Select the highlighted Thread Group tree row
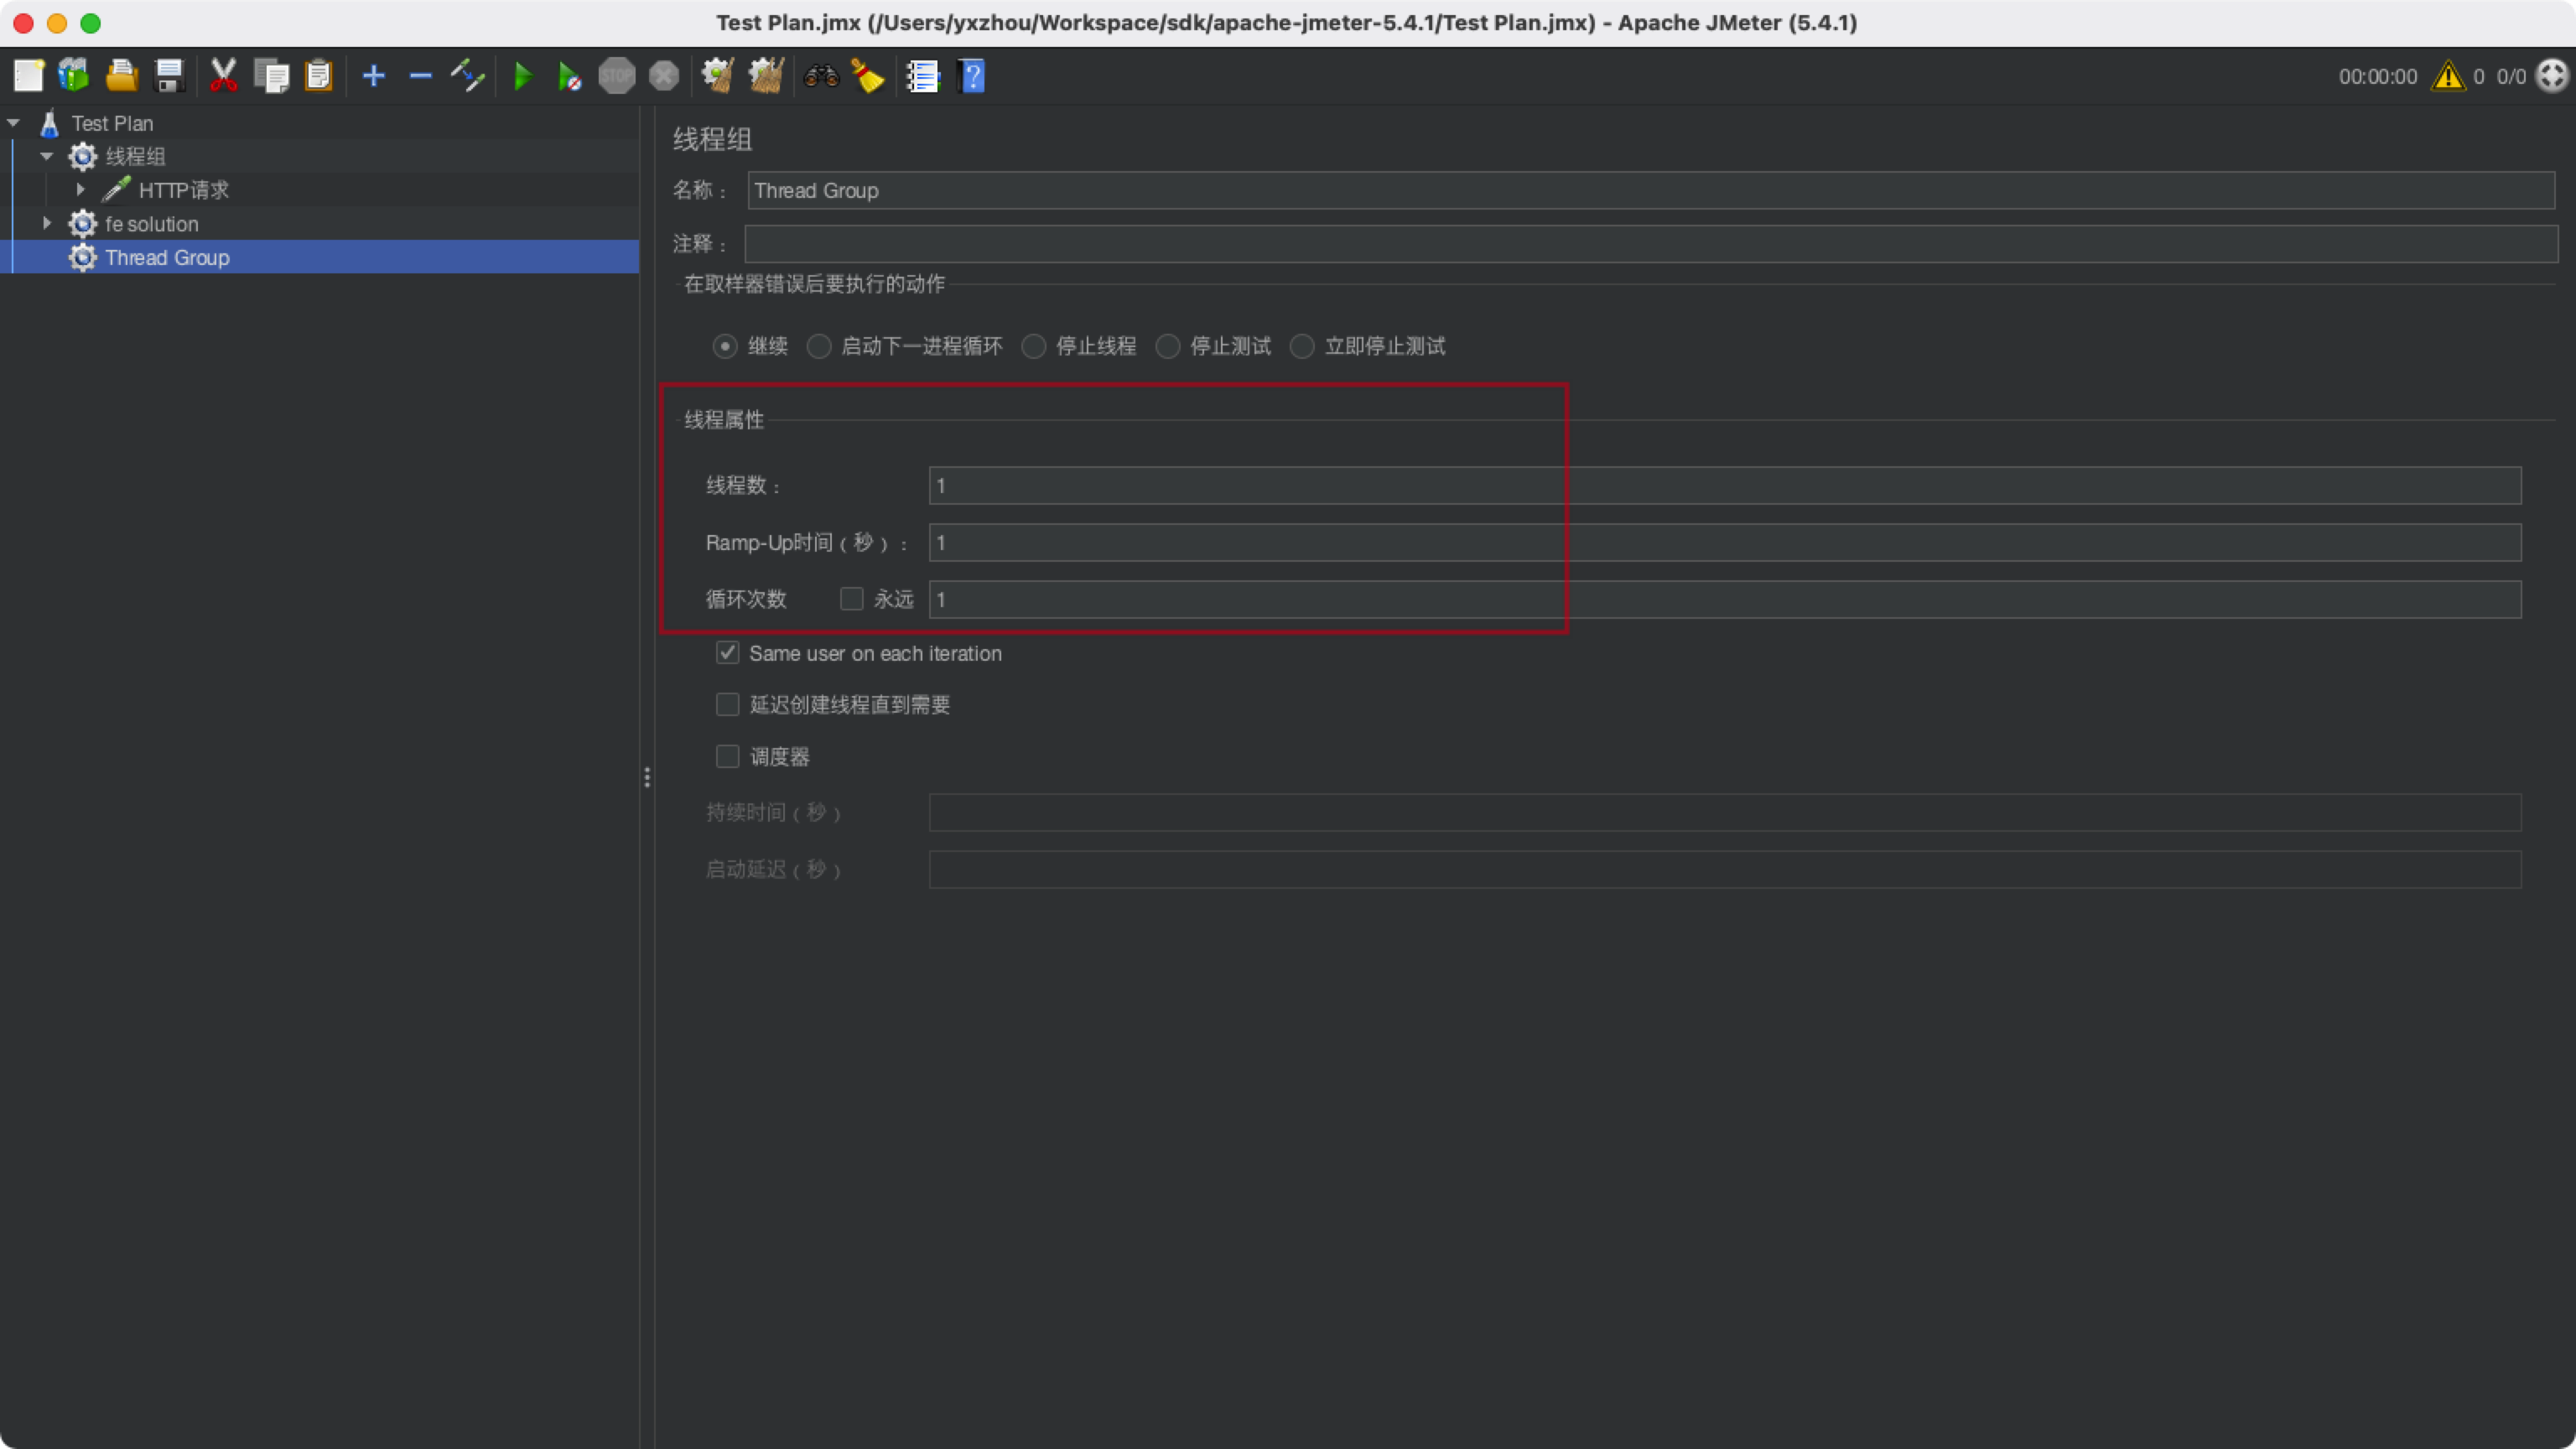The image size is (2576, 1449). coord(320,257)
